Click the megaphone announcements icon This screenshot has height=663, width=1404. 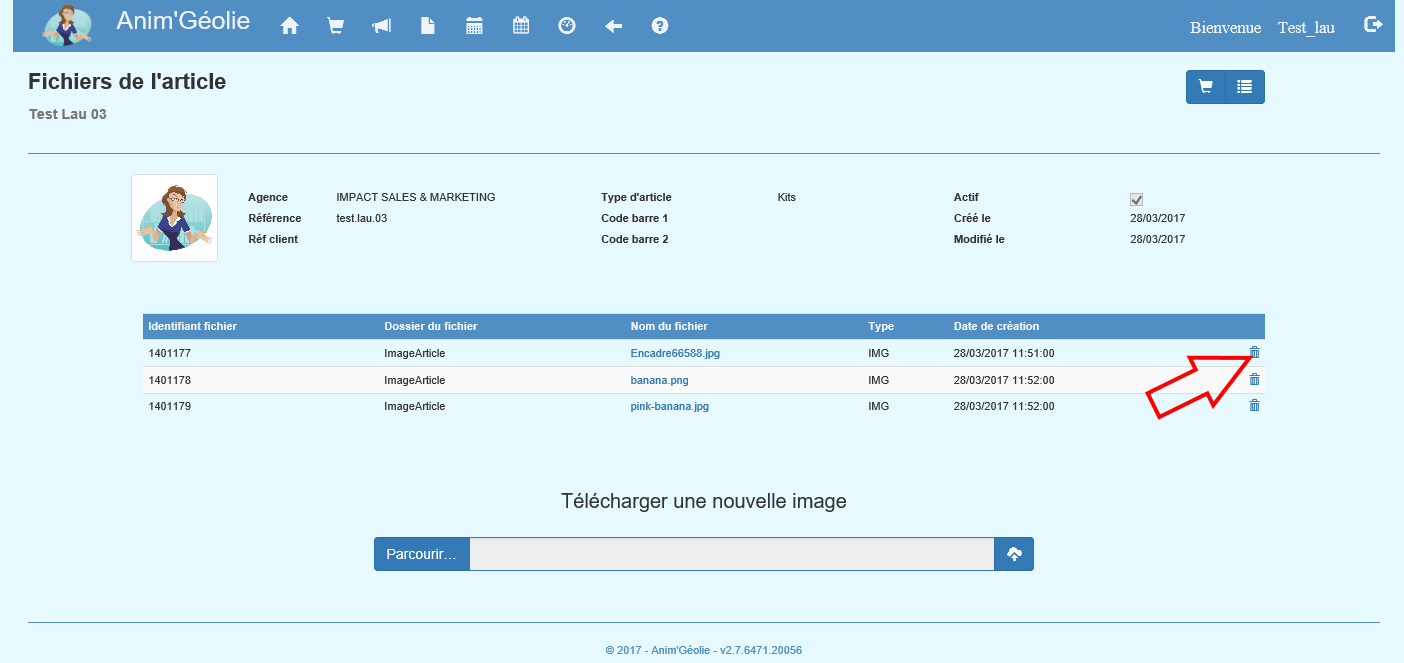(x=382, y=27)
